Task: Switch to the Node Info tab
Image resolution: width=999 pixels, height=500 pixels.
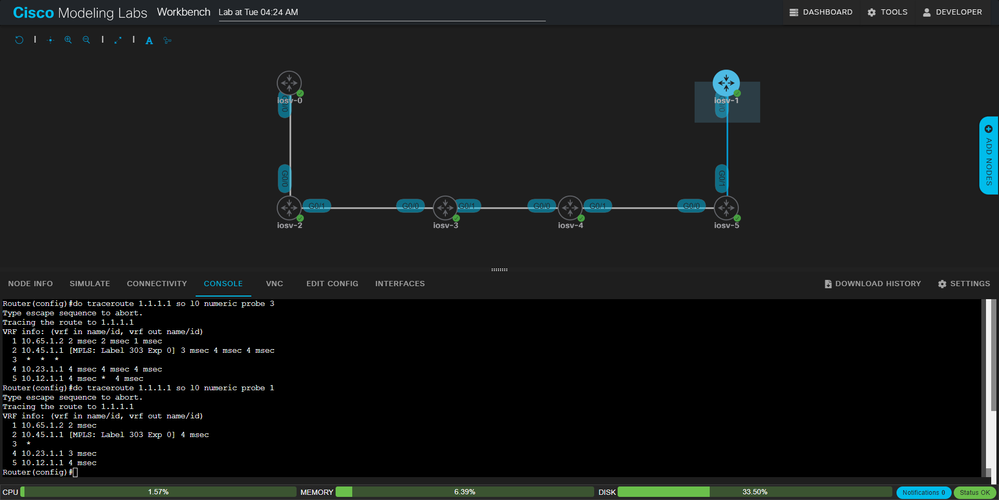Action: pyautogui.click(x=31, y=284)
